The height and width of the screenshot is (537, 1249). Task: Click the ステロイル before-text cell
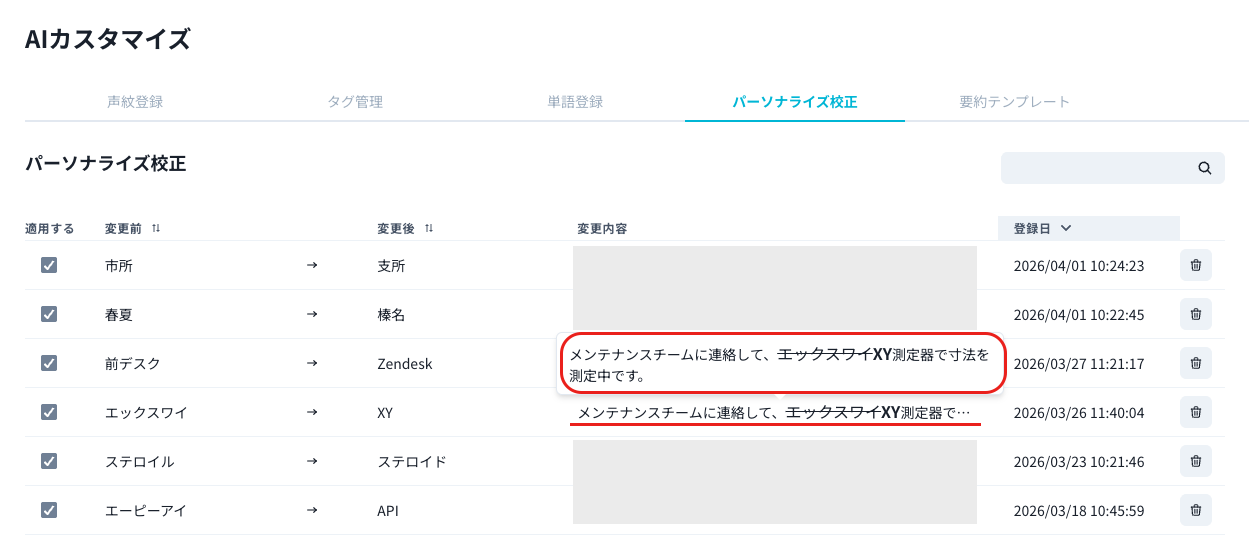[140, 461]
